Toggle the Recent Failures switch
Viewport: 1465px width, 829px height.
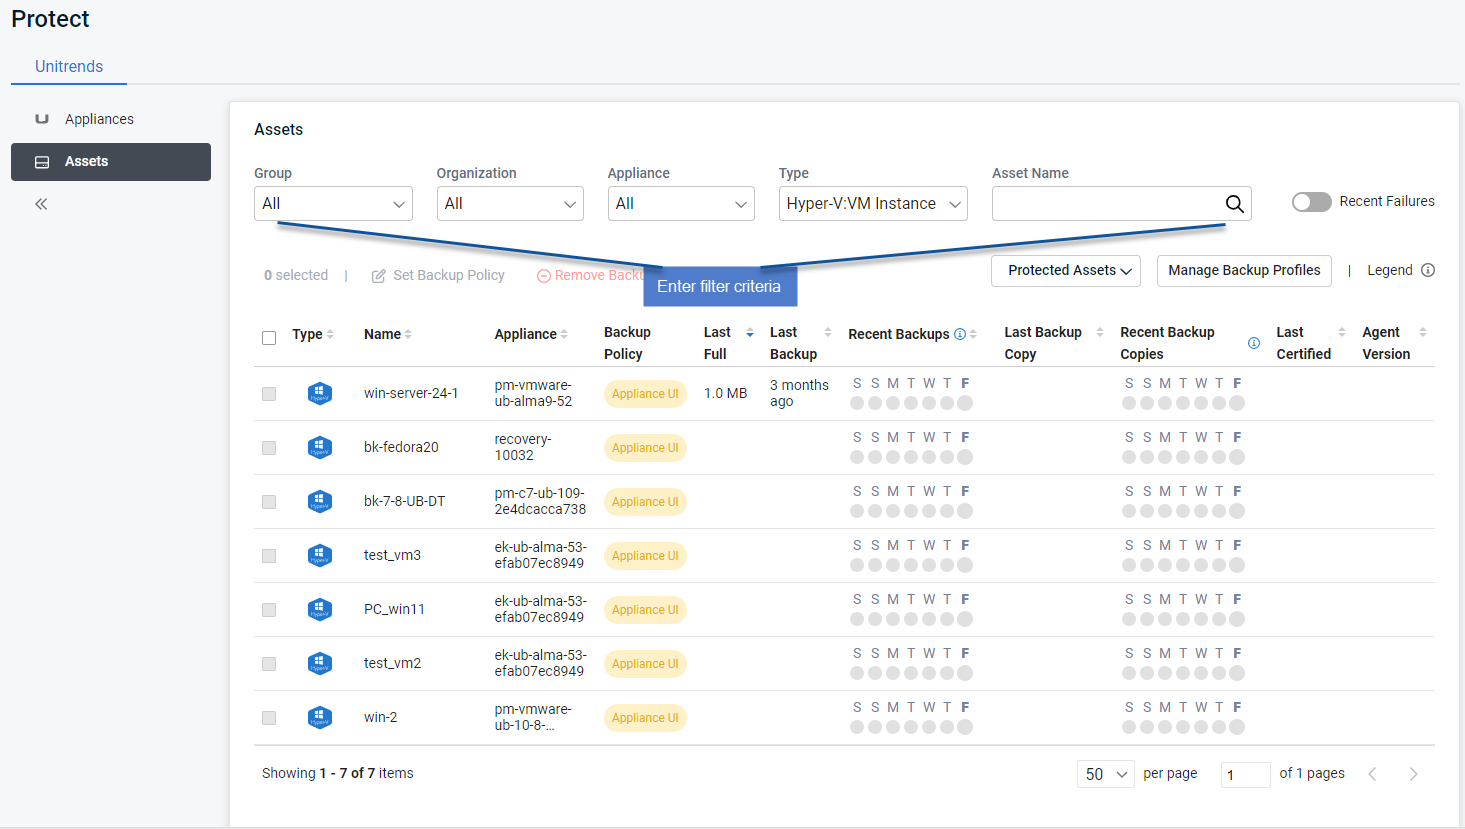[x=1311, y=202]
